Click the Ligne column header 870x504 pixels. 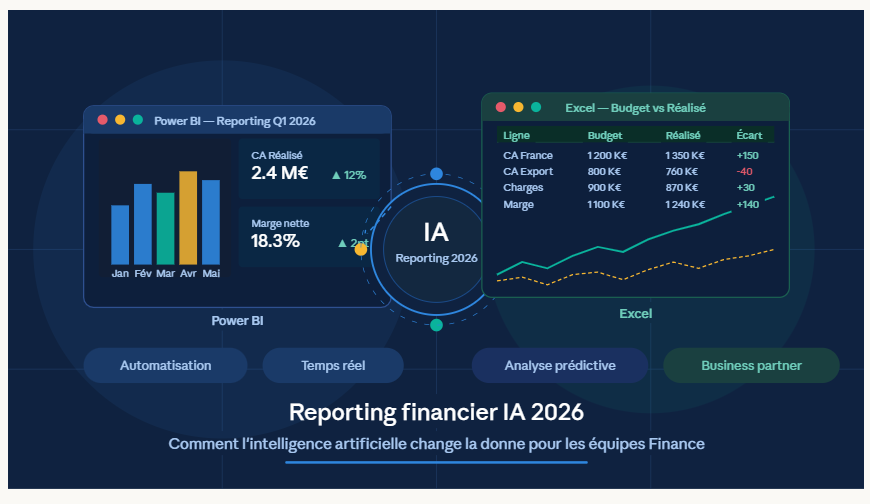click(x=516, y=135)
